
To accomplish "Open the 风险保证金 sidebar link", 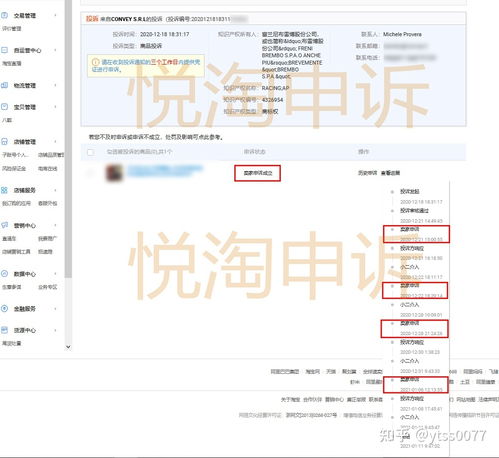I will [14, 169].
